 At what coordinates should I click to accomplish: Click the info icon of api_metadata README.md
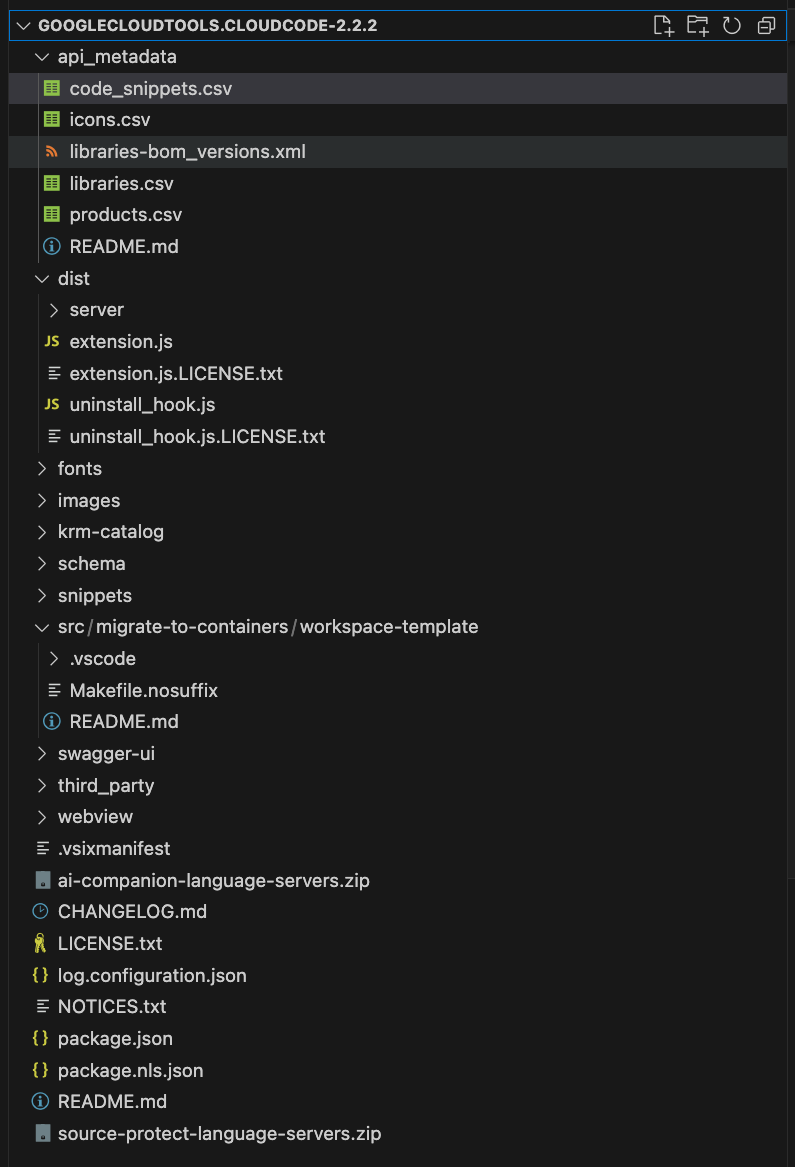point(51,246)
